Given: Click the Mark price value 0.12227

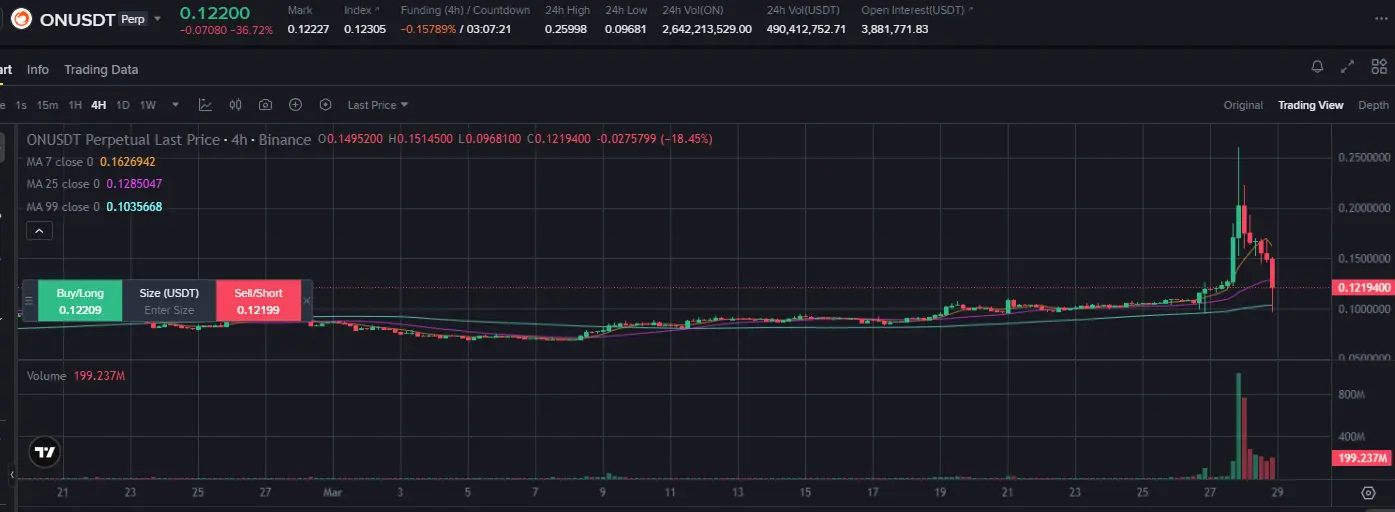Looking at the screenshot, I should pyautogui.click(x=307, y=29).
